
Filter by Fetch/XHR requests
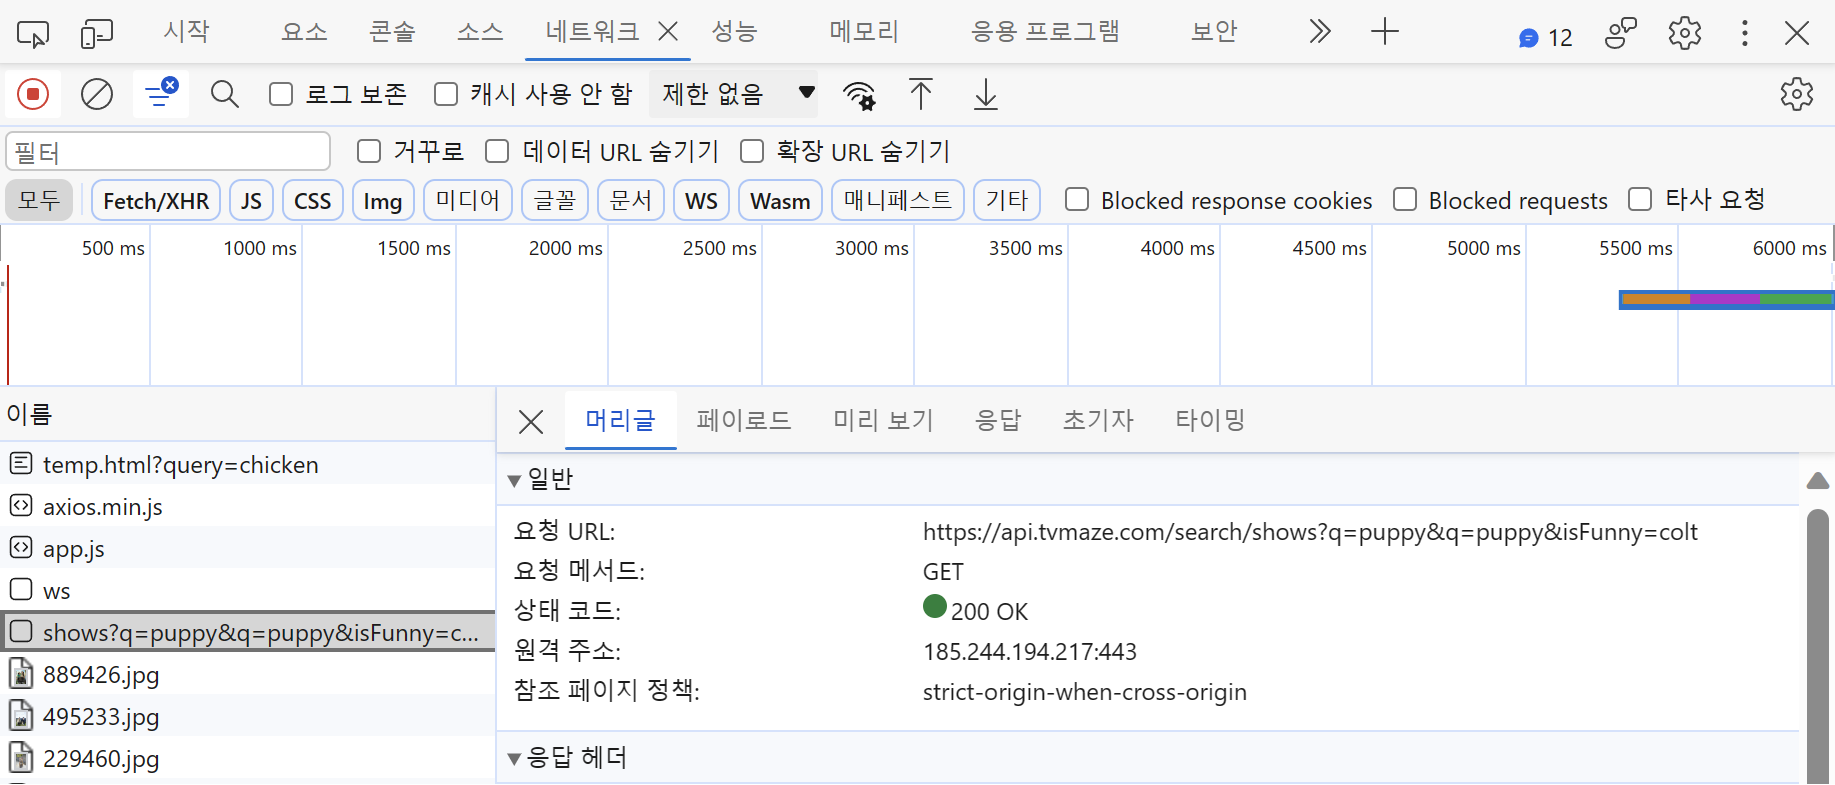click(156, 201)
